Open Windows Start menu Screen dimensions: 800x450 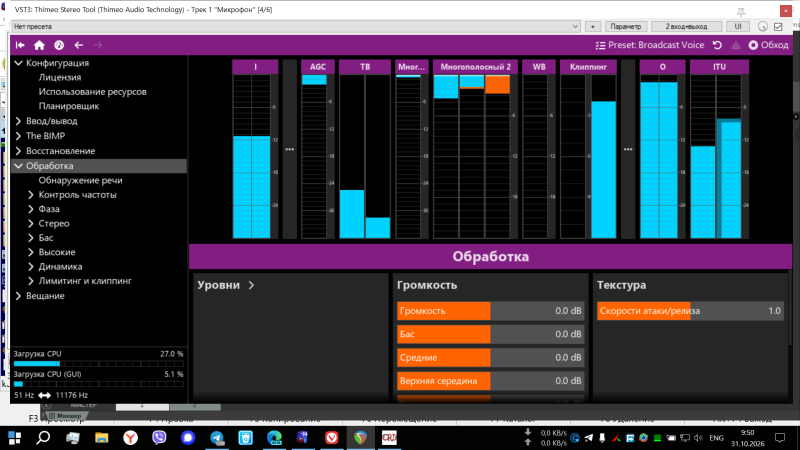click(14, 438)
